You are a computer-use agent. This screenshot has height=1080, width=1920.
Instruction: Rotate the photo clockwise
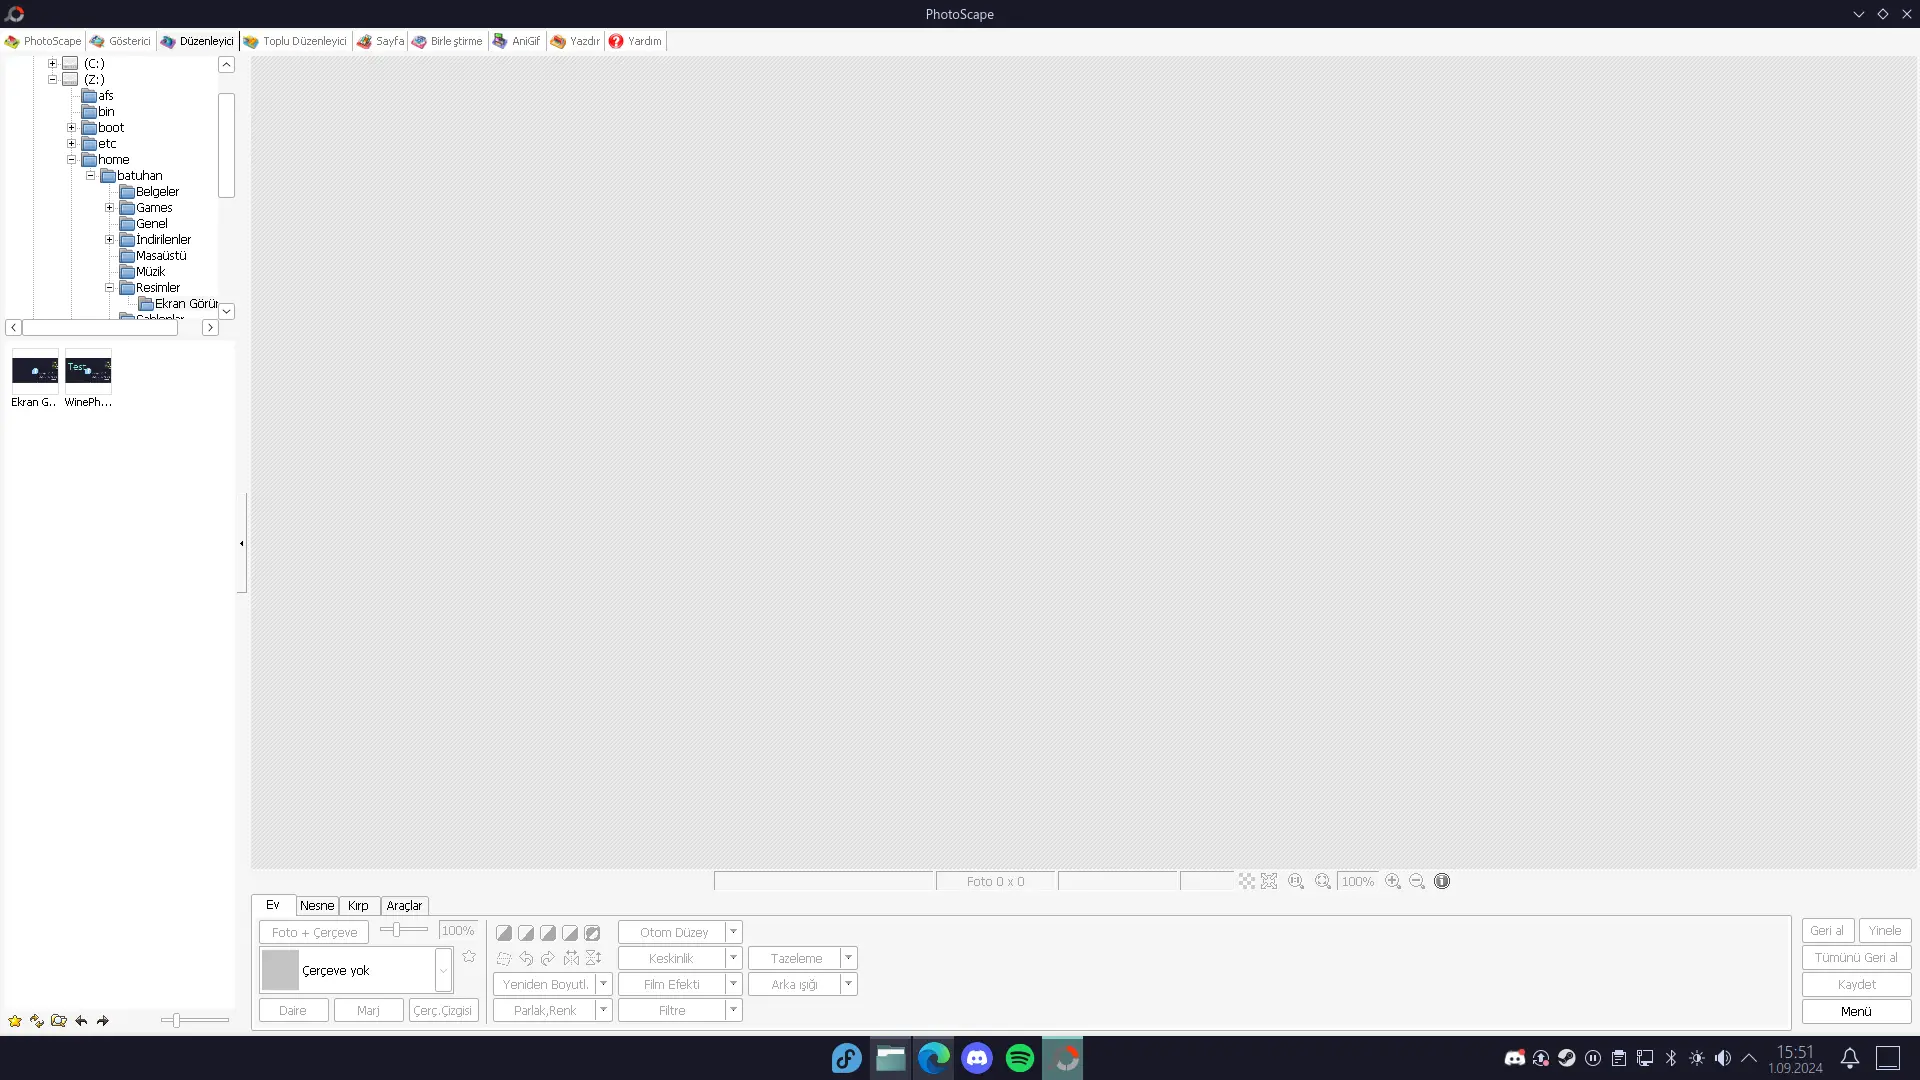coord(548,958)
